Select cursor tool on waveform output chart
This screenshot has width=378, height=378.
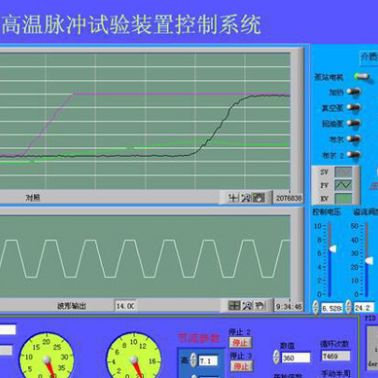coord(234,305)
